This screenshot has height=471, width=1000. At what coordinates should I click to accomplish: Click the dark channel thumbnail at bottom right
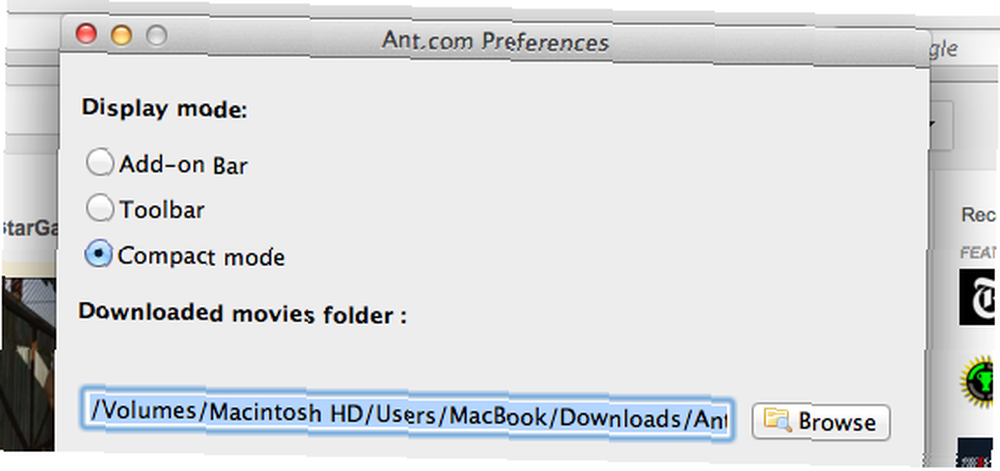tap(976, 453)
